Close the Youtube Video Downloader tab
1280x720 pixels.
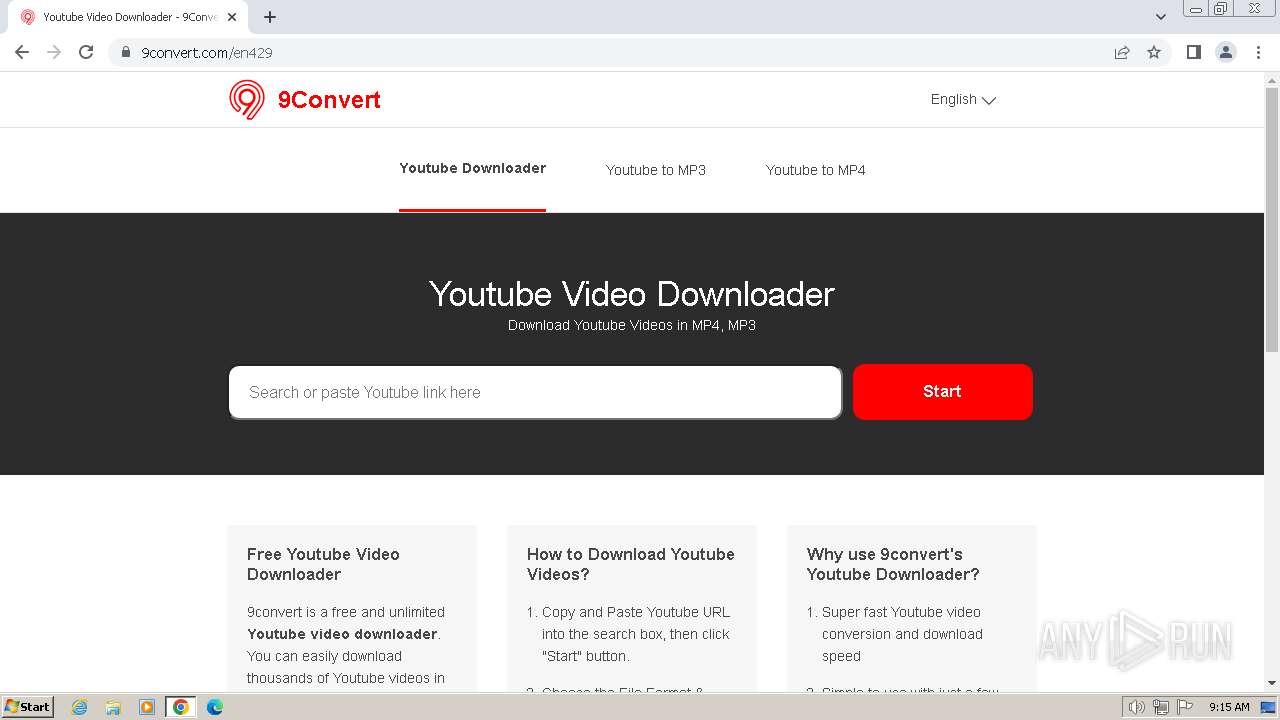pyautogui.click(x=232, y=17)
